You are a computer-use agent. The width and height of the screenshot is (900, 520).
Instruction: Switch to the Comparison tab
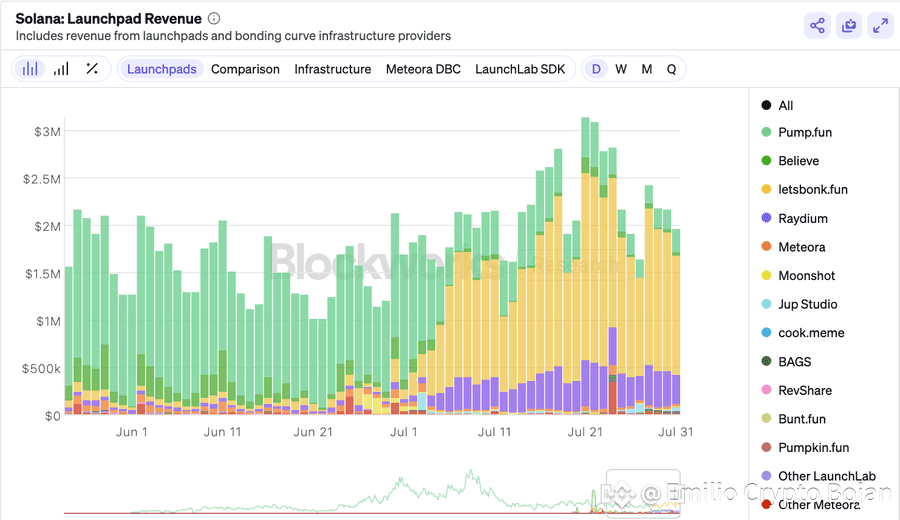pyautogui.click(x=245, y=69)
